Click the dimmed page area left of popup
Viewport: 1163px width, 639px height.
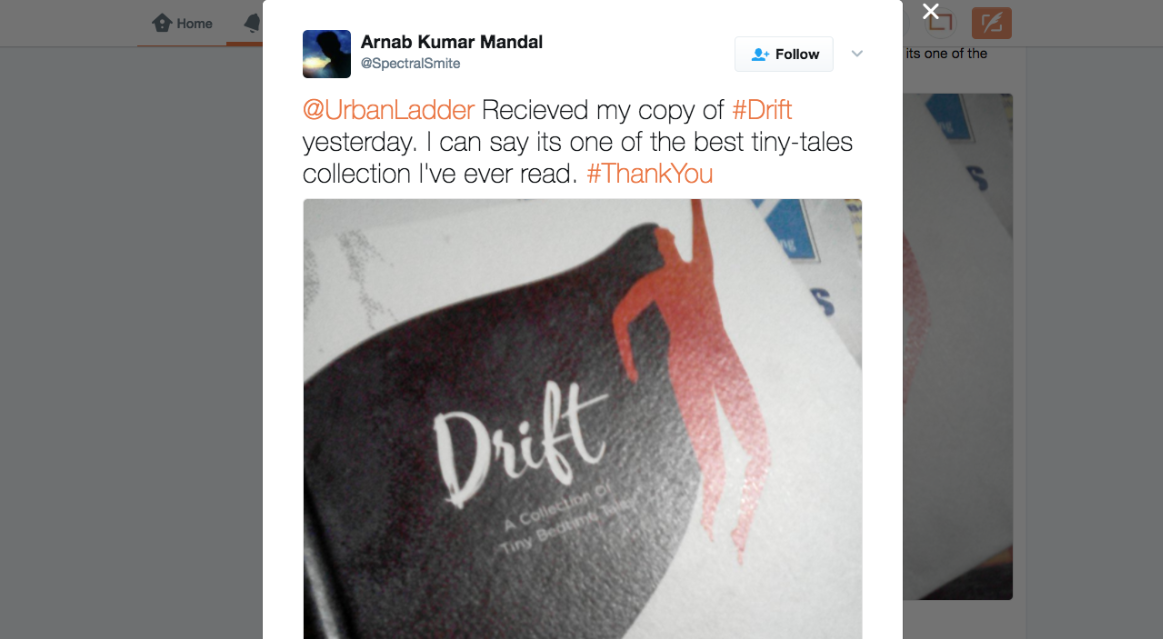(131, 341)
